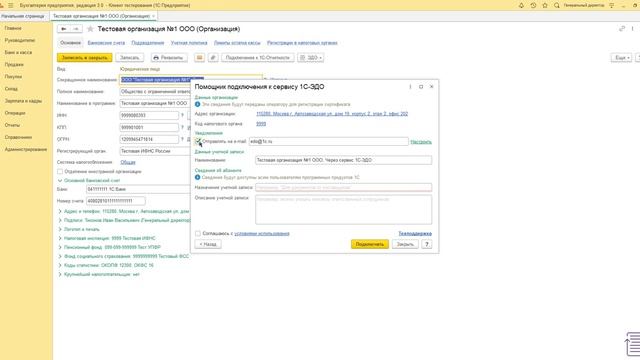The width and height of the screenshot is (640, 360).
Task: Click the 'Записать' button
Action: [130, 58]
